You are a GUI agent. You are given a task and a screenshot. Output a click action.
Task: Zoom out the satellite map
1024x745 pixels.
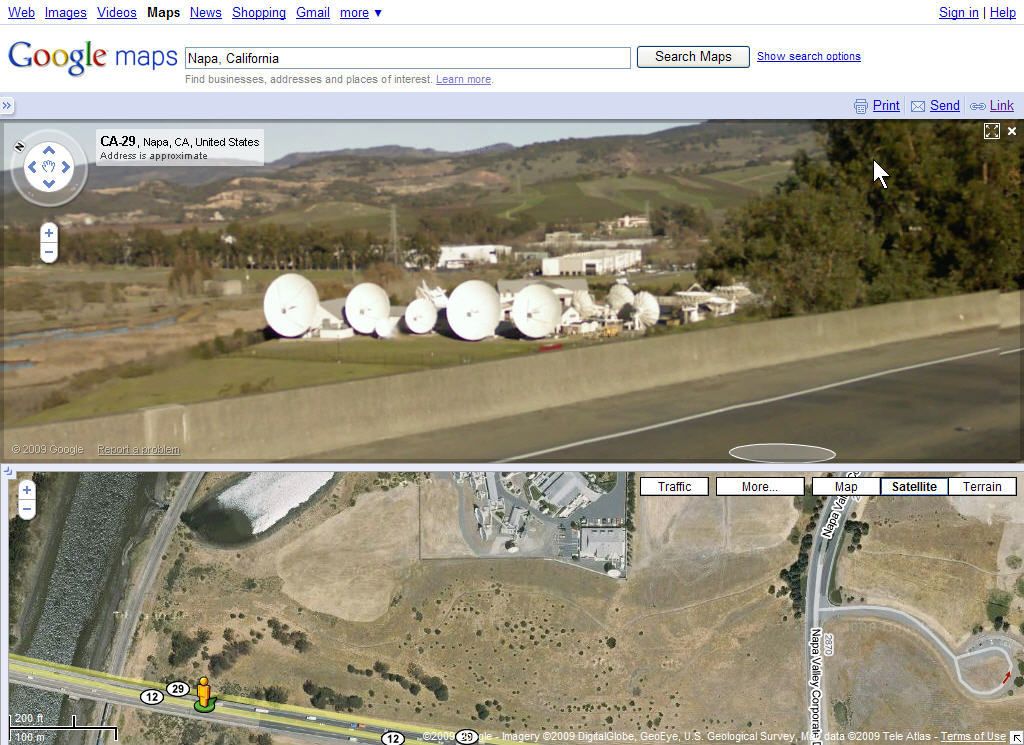pyautogui.click(x=27, y=509)
